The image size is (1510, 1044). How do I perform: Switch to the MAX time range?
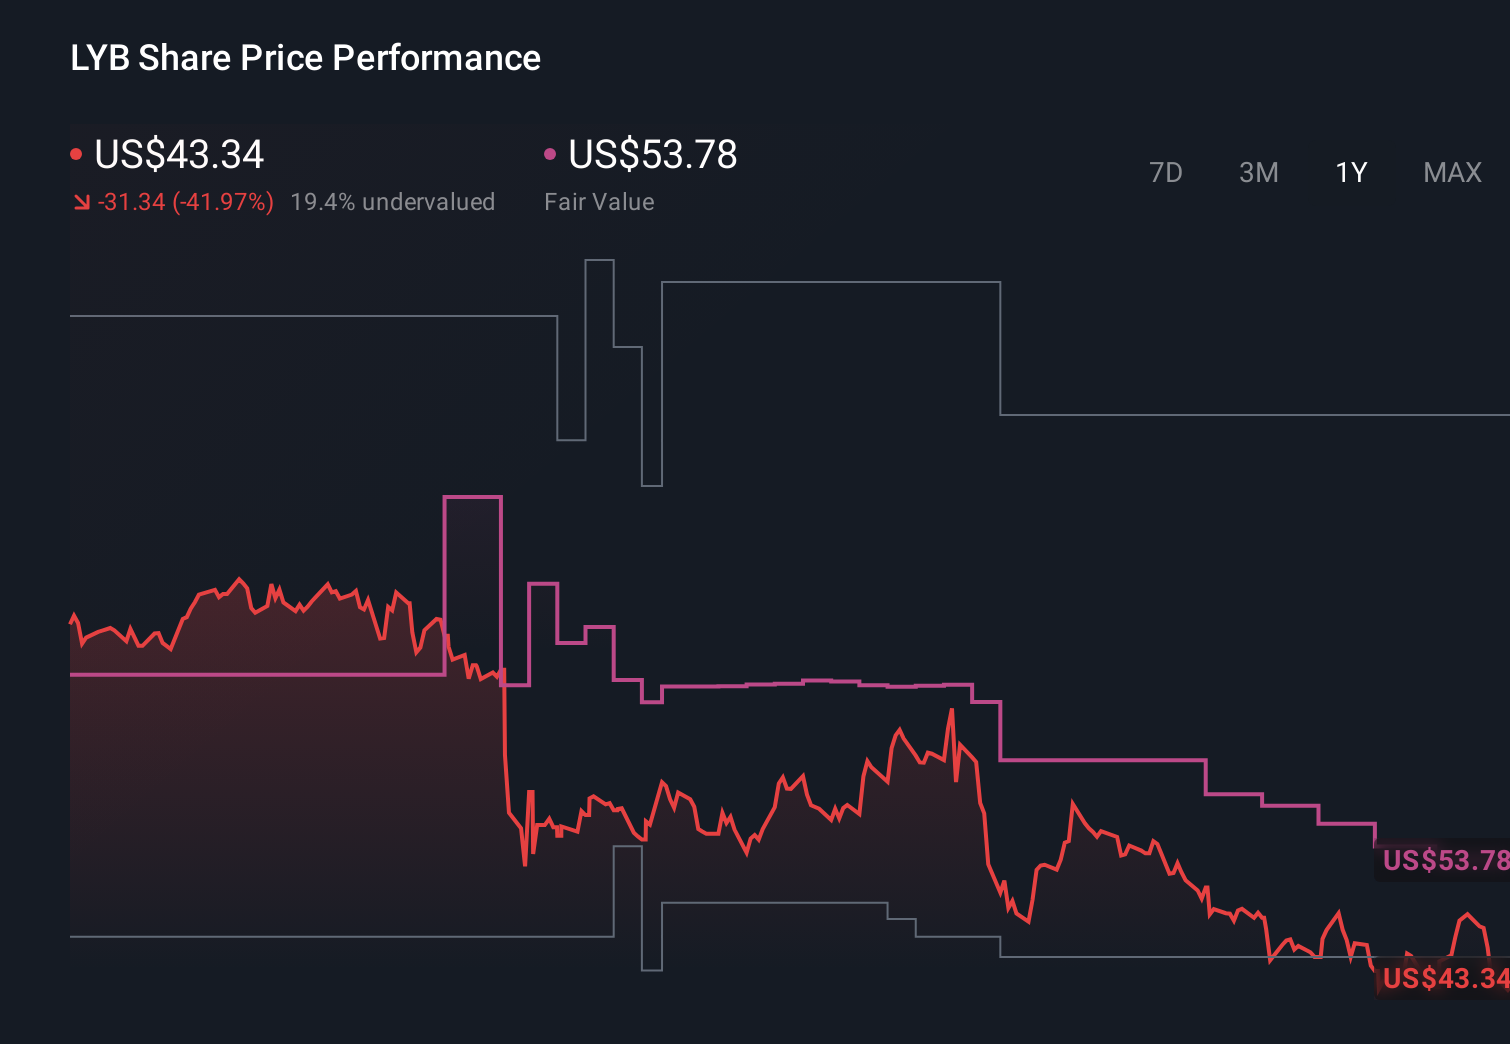[1451, 172]
